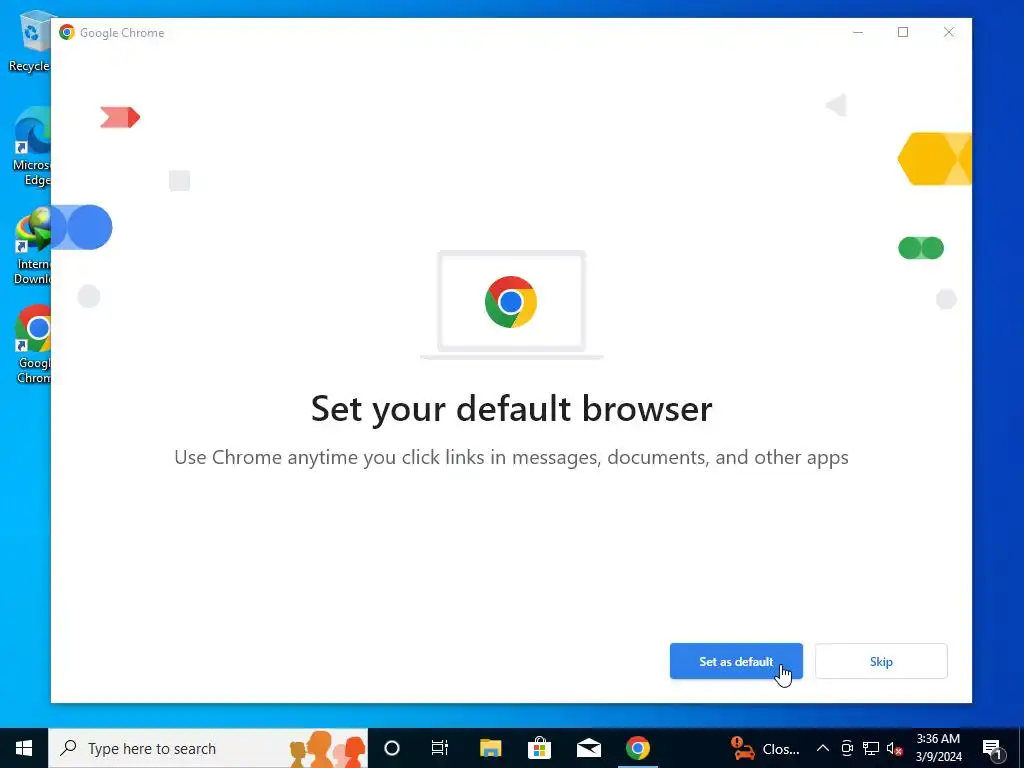Screen dimensions: 1024x768
Task: Open the clock showing 3:36 AM
Action: click(938, 748)
